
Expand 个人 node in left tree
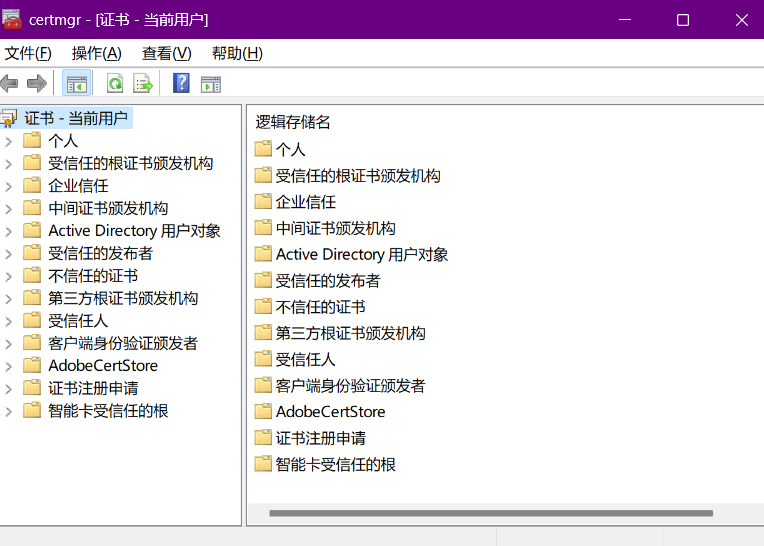click(x=9, y=141)
